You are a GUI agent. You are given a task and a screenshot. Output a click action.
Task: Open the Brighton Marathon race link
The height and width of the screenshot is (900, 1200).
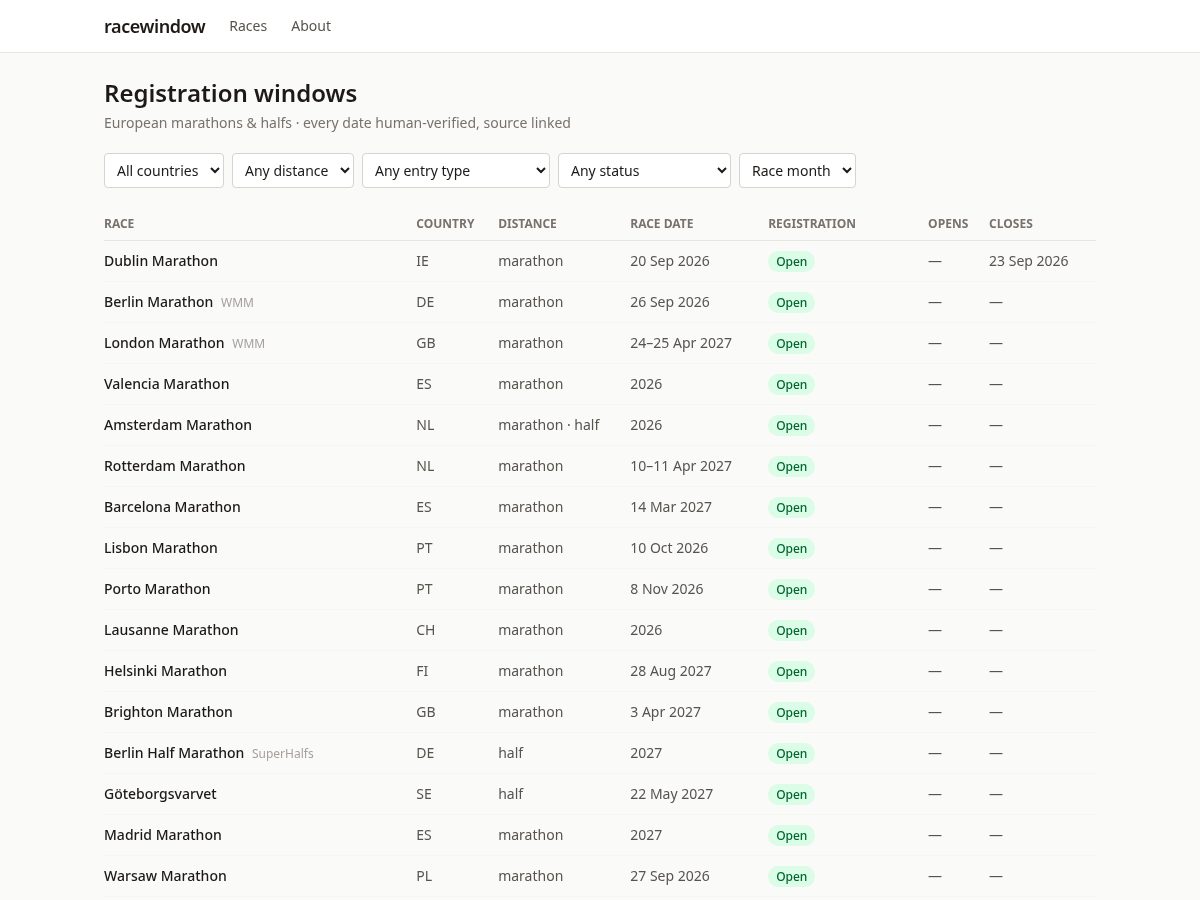coord(168,712)
